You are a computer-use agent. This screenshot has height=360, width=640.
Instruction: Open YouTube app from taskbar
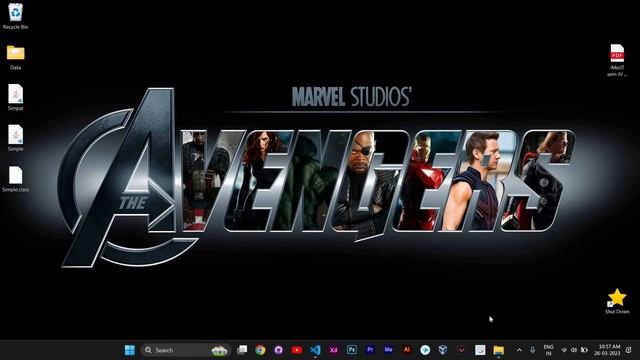pyautogui.click(x=297, y=350)
